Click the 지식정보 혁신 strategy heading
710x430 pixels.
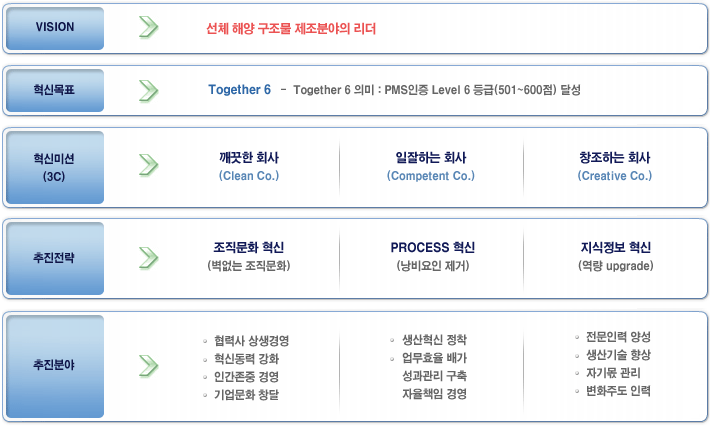(616, 248)
